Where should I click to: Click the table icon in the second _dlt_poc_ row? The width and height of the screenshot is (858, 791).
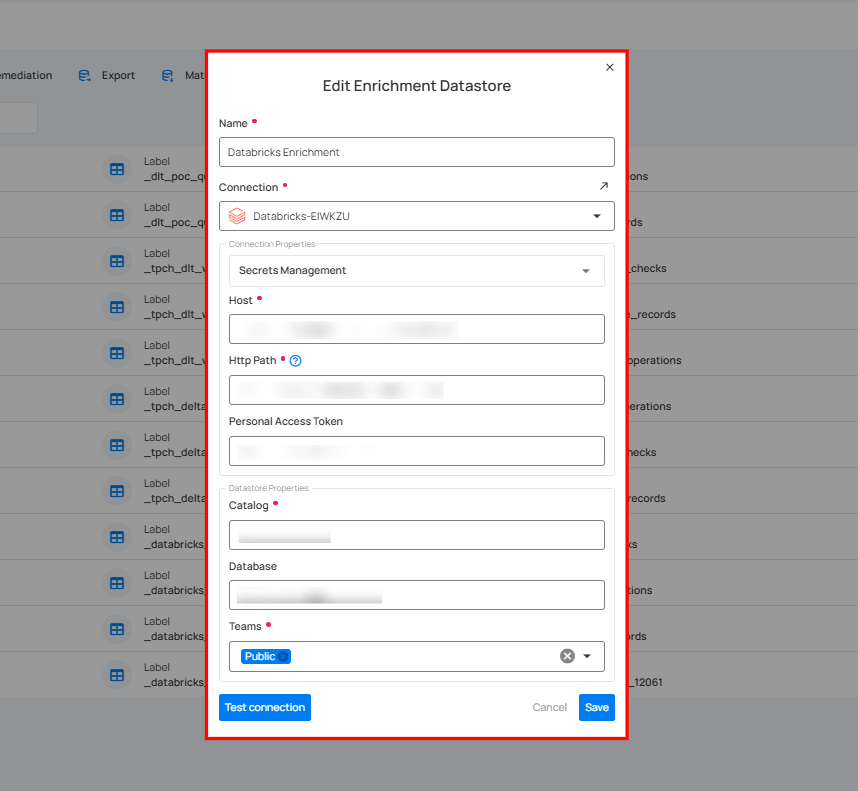pos(117,216)
